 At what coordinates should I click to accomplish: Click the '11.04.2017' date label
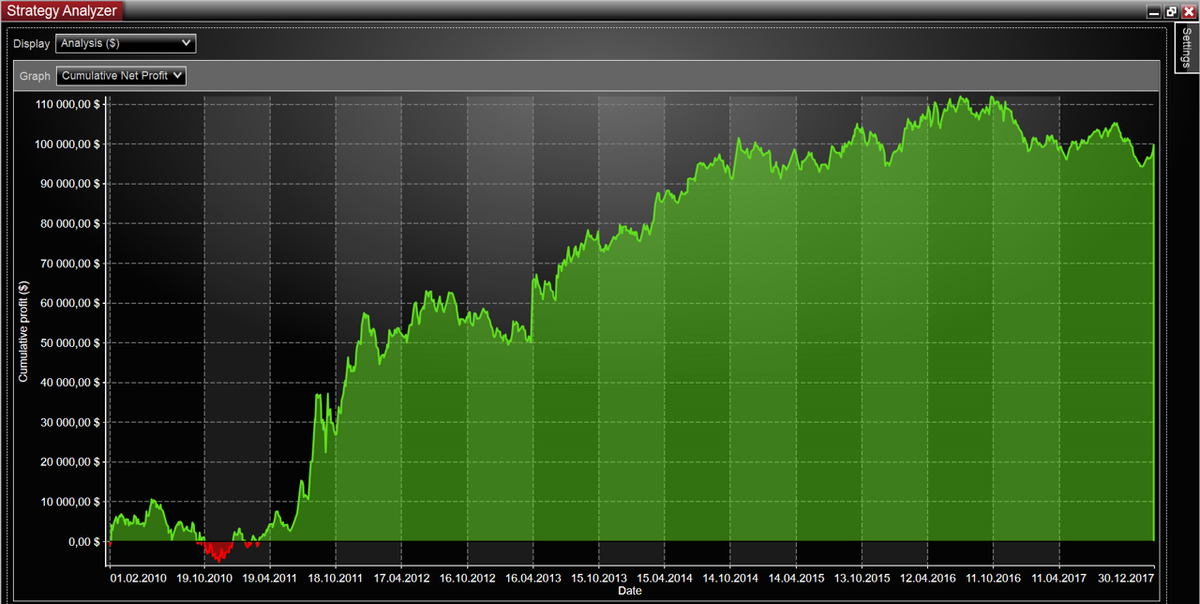(1058, 578)
